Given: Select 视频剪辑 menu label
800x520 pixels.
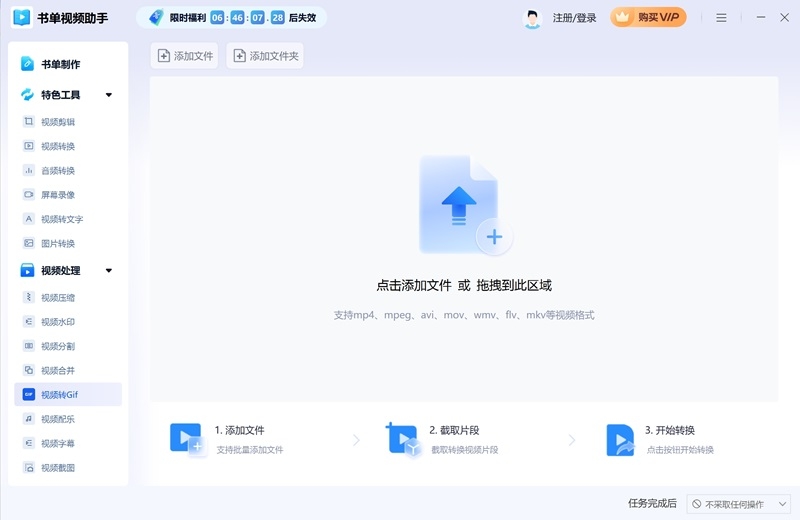Looking at the screenshot, I should point(58,122).
